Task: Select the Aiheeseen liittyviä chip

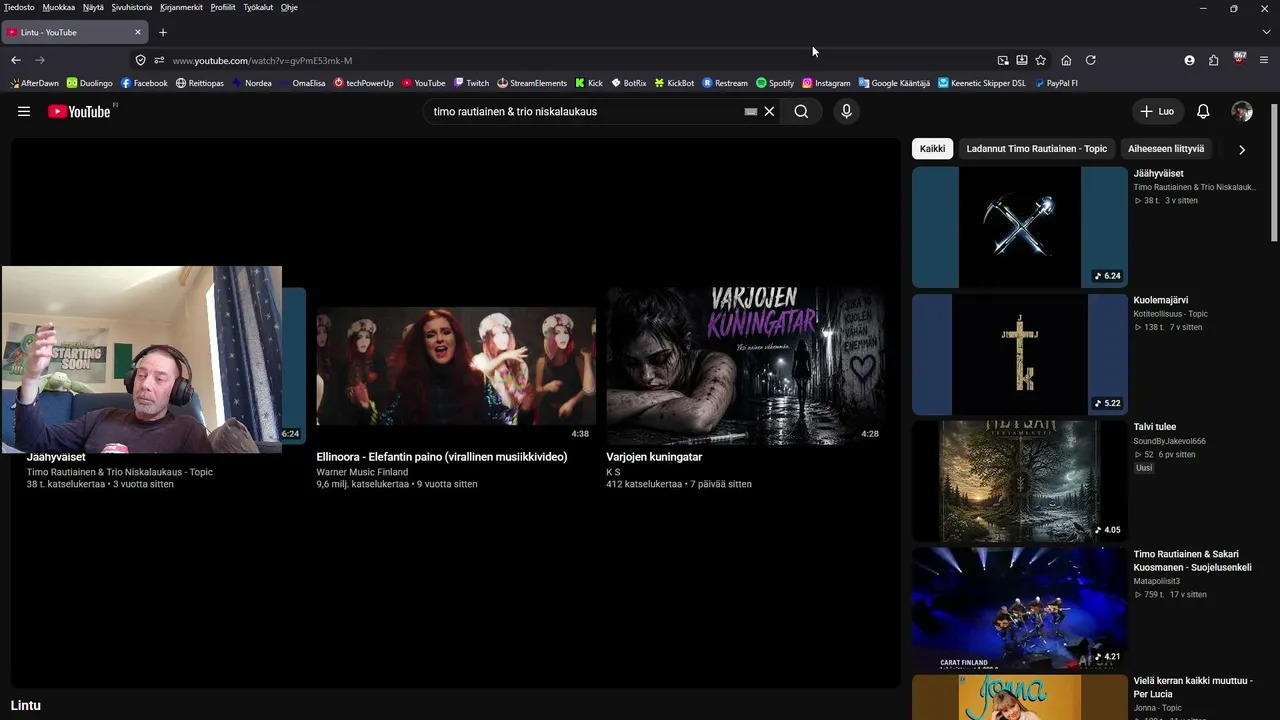Action: (x=1166, y=149)
